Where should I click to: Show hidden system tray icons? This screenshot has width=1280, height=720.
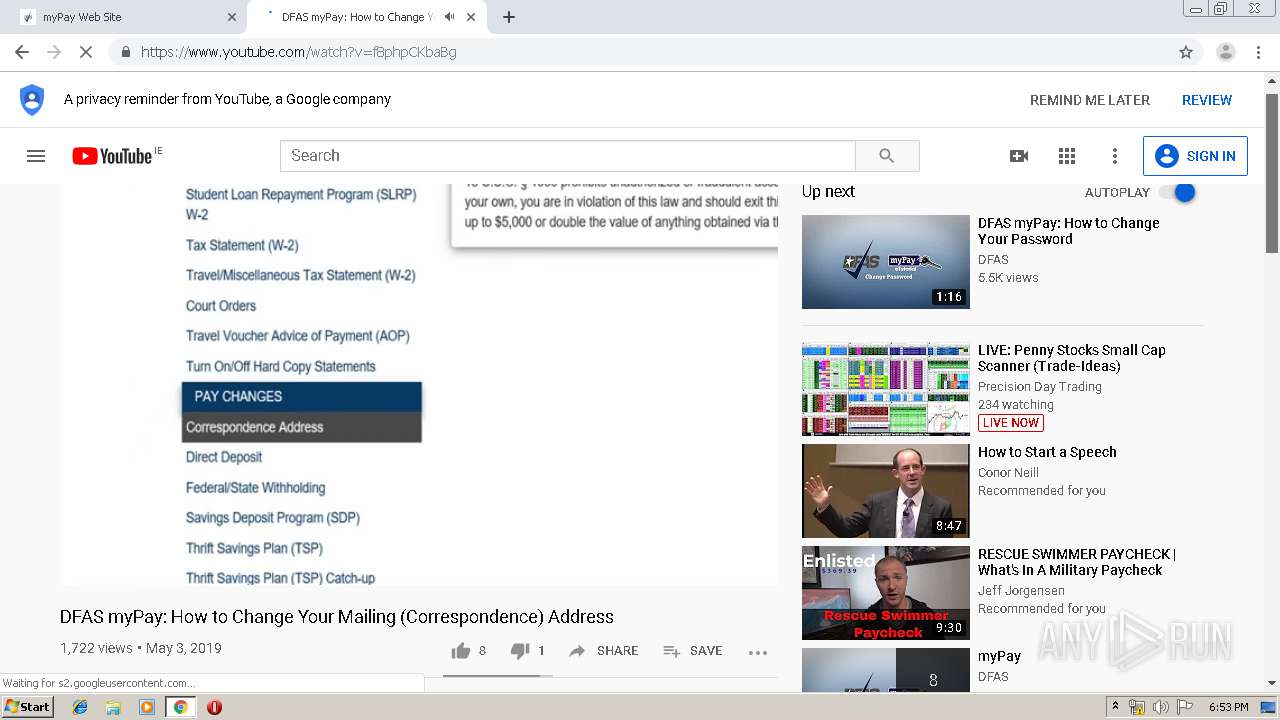[x=1115, y=707]
